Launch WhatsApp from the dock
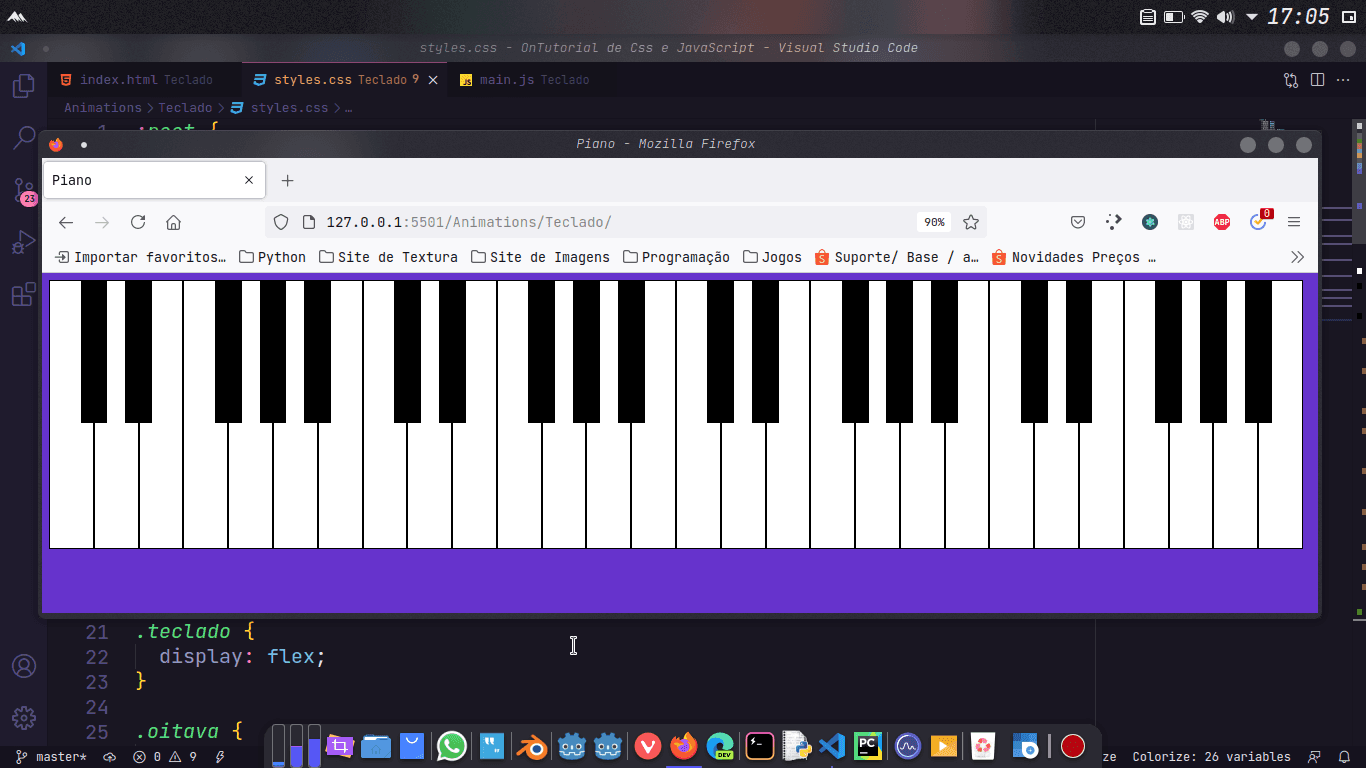Image resolution: width=1366 pixels, height=768 pixels. pyautogui.click(x=452, y=746)
